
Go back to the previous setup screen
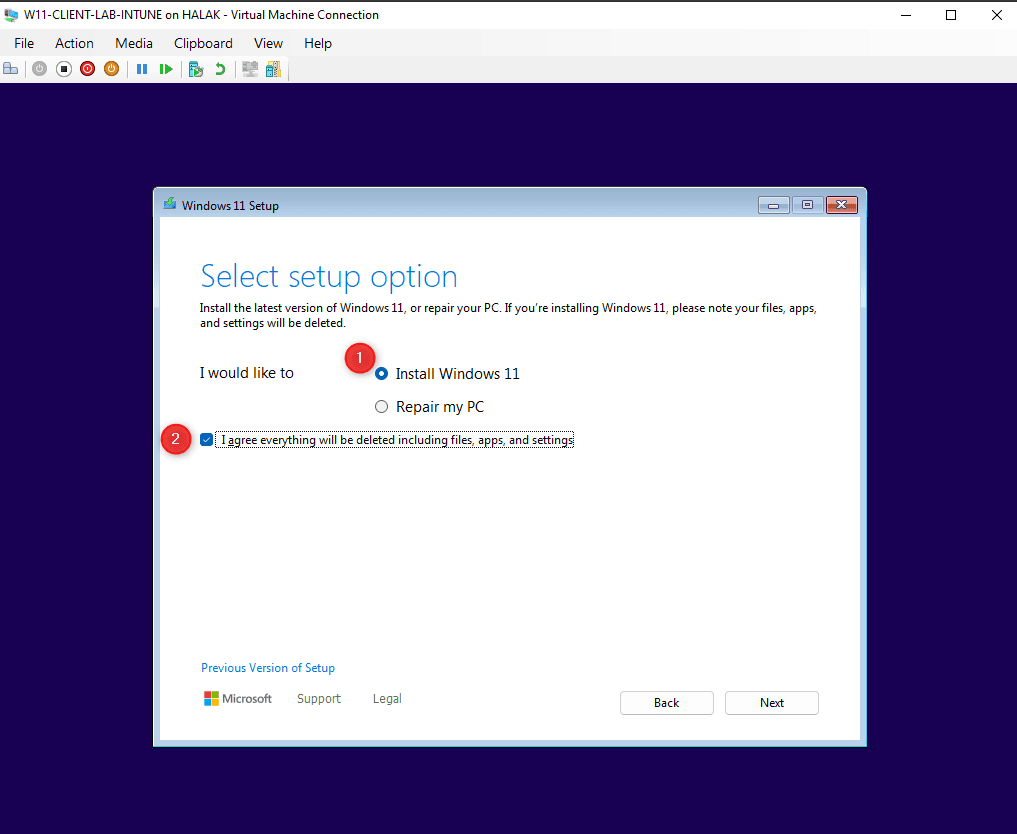pos(666,702)
